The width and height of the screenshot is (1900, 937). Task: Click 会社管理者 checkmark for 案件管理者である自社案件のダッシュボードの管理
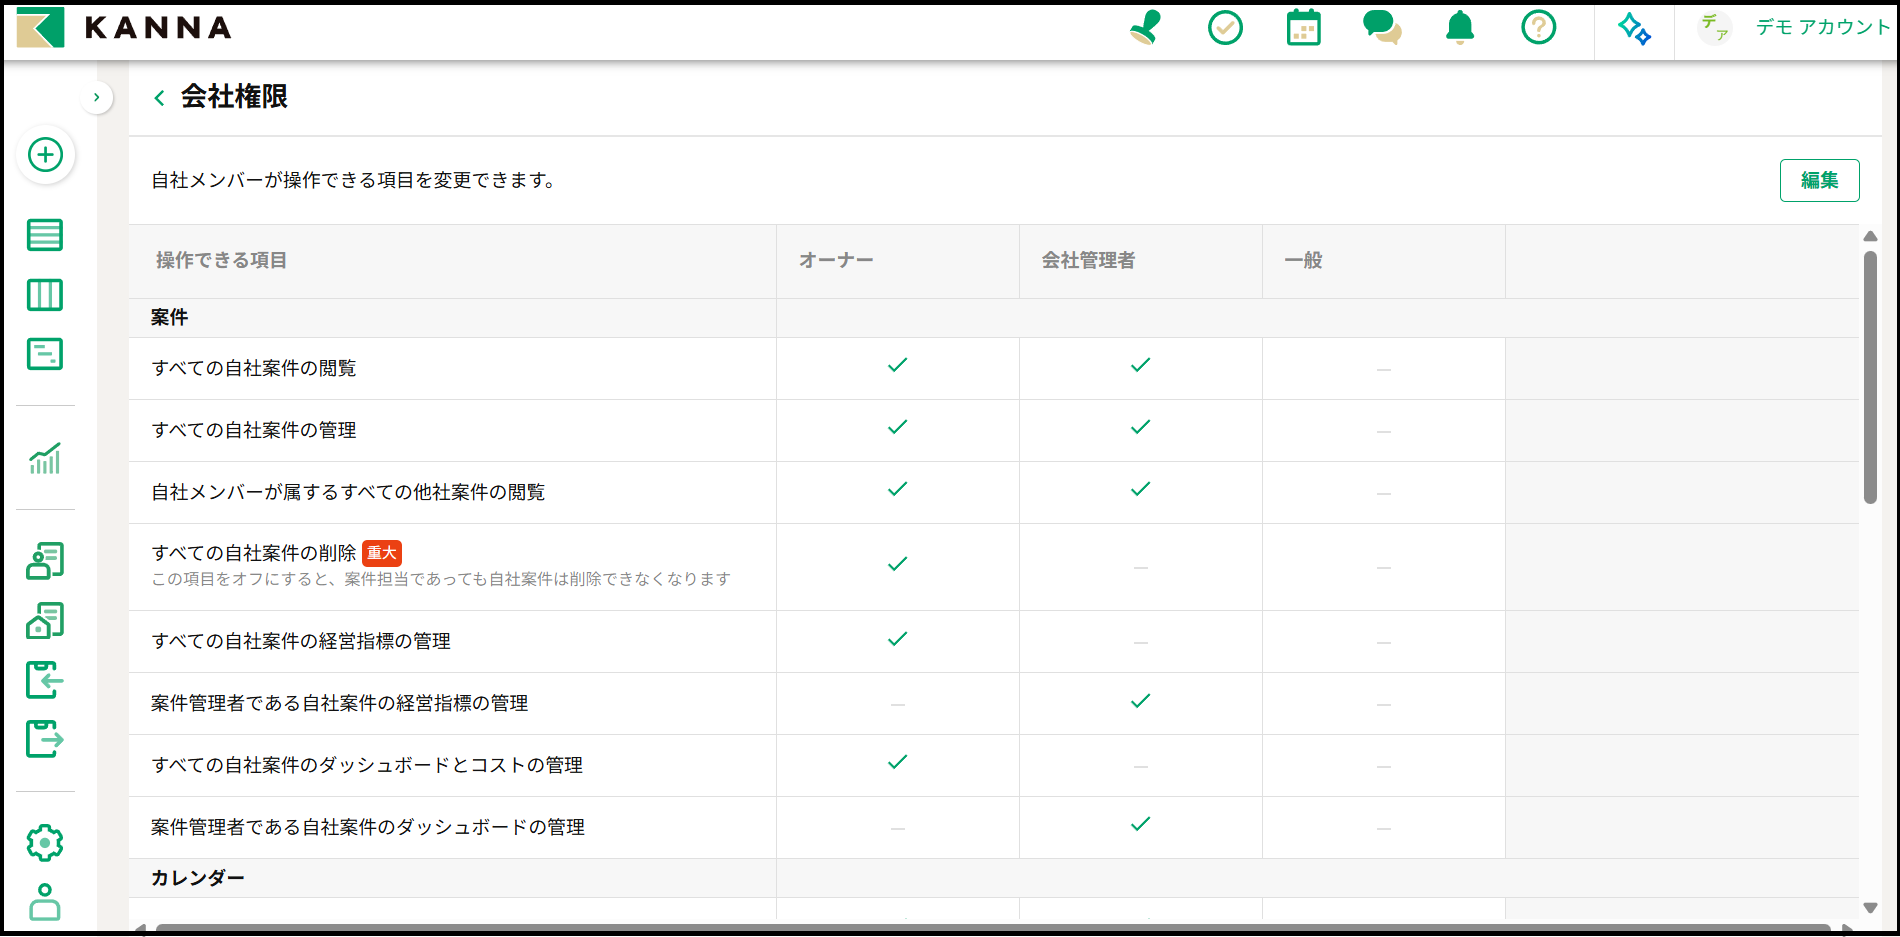pyautogui.click(x=1141, y=824)
